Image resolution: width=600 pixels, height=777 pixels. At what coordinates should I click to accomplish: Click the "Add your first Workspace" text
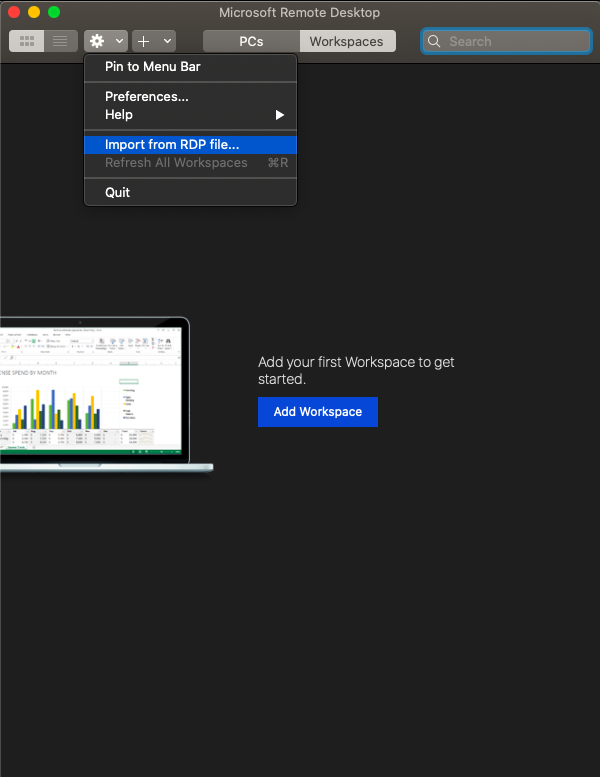coord(356,370)
